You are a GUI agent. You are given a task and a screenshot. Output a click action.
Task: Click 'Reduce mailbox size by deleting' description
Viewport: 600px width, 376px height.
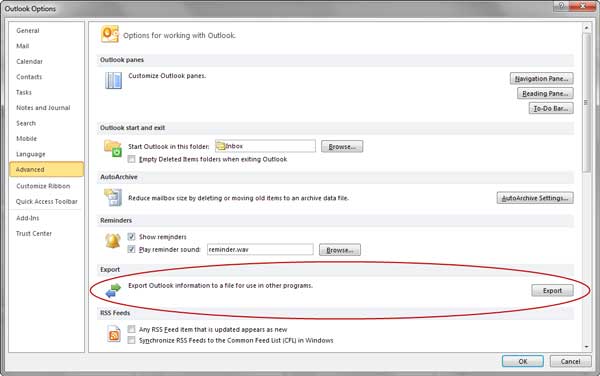(x=238, y=198)
